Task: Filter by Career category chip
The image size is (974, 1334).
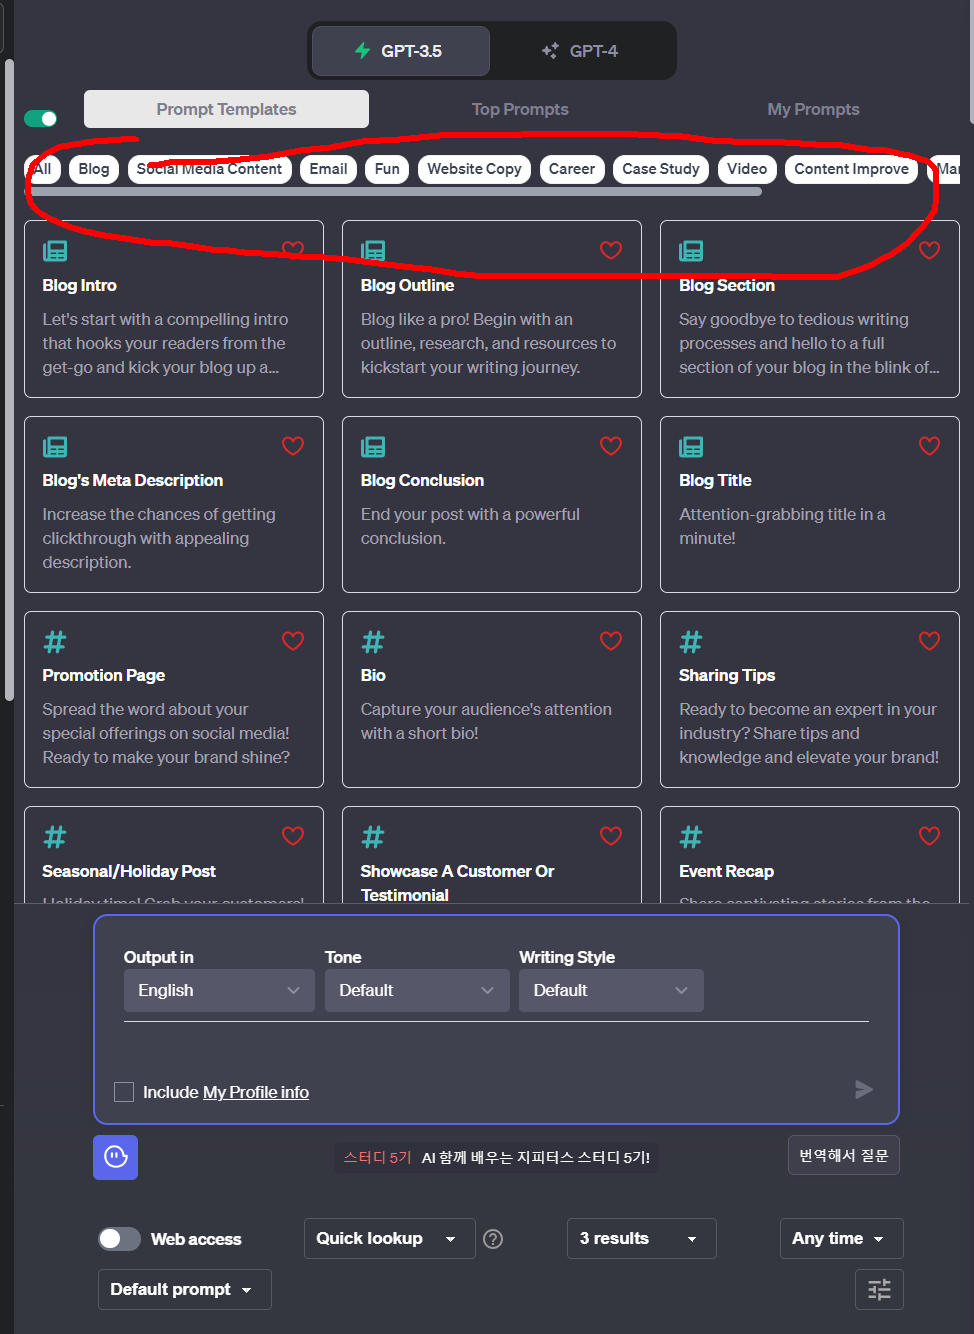Action: click(572, 169)
